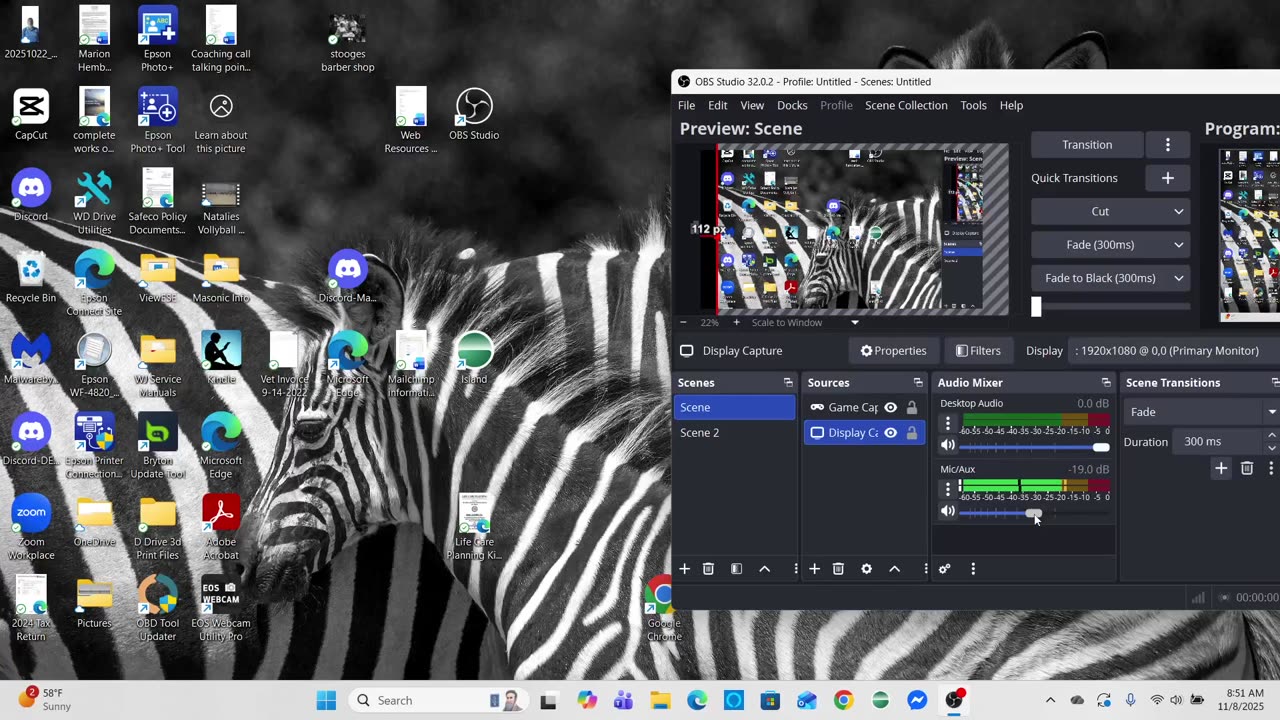Open OBS Studio desktop shortcut

(x=474, y=115)
